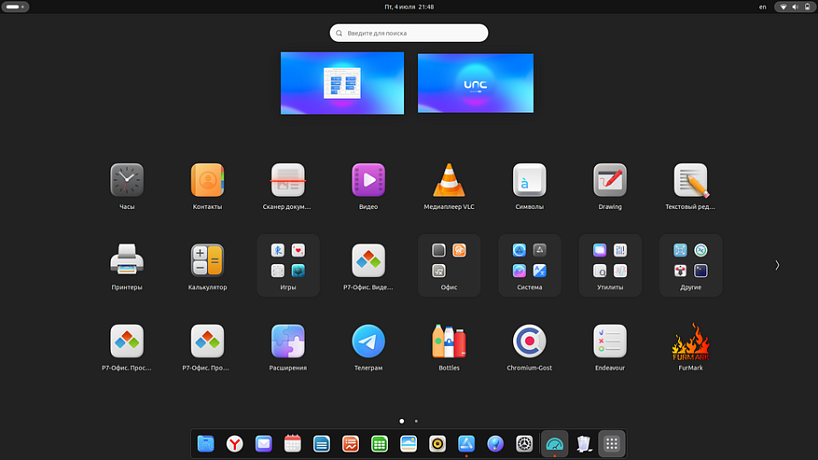Open the Bottles application
Viewport: 818px width, 460px height.
[449, 342]
